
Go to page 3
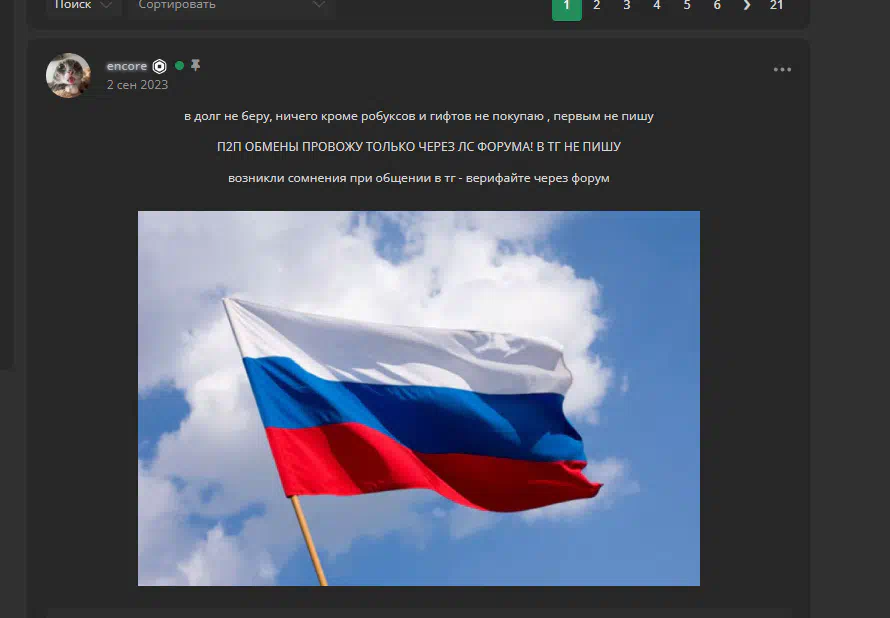(x=627, y=6)
